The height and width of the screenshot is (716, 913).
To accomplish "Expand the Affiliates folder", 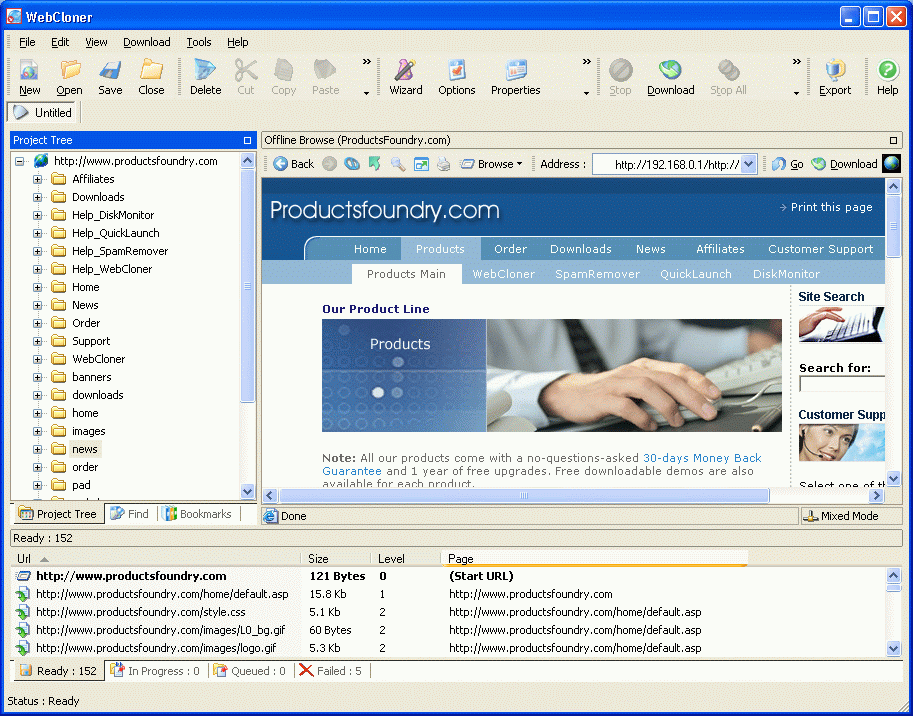I will pyautogui.click(x=37, y=179).
